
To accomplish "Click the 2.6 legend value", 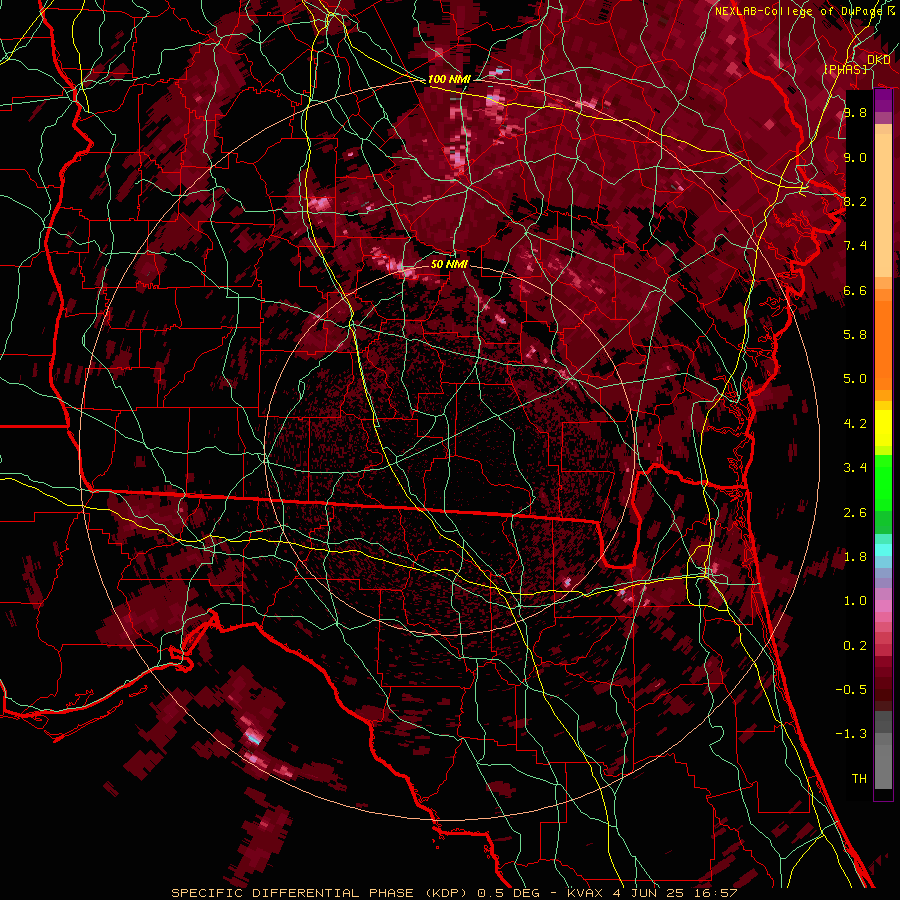I will (855, 513).
